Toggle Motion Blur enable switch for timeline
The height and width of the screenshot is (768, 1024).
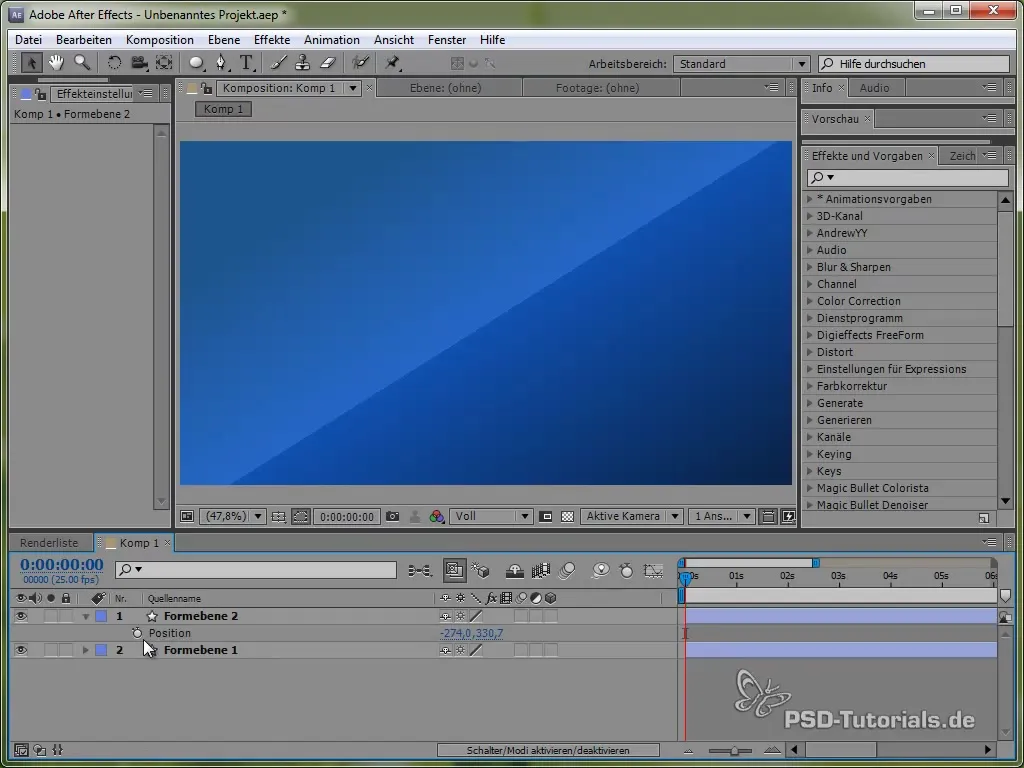[x=568, y=571]
